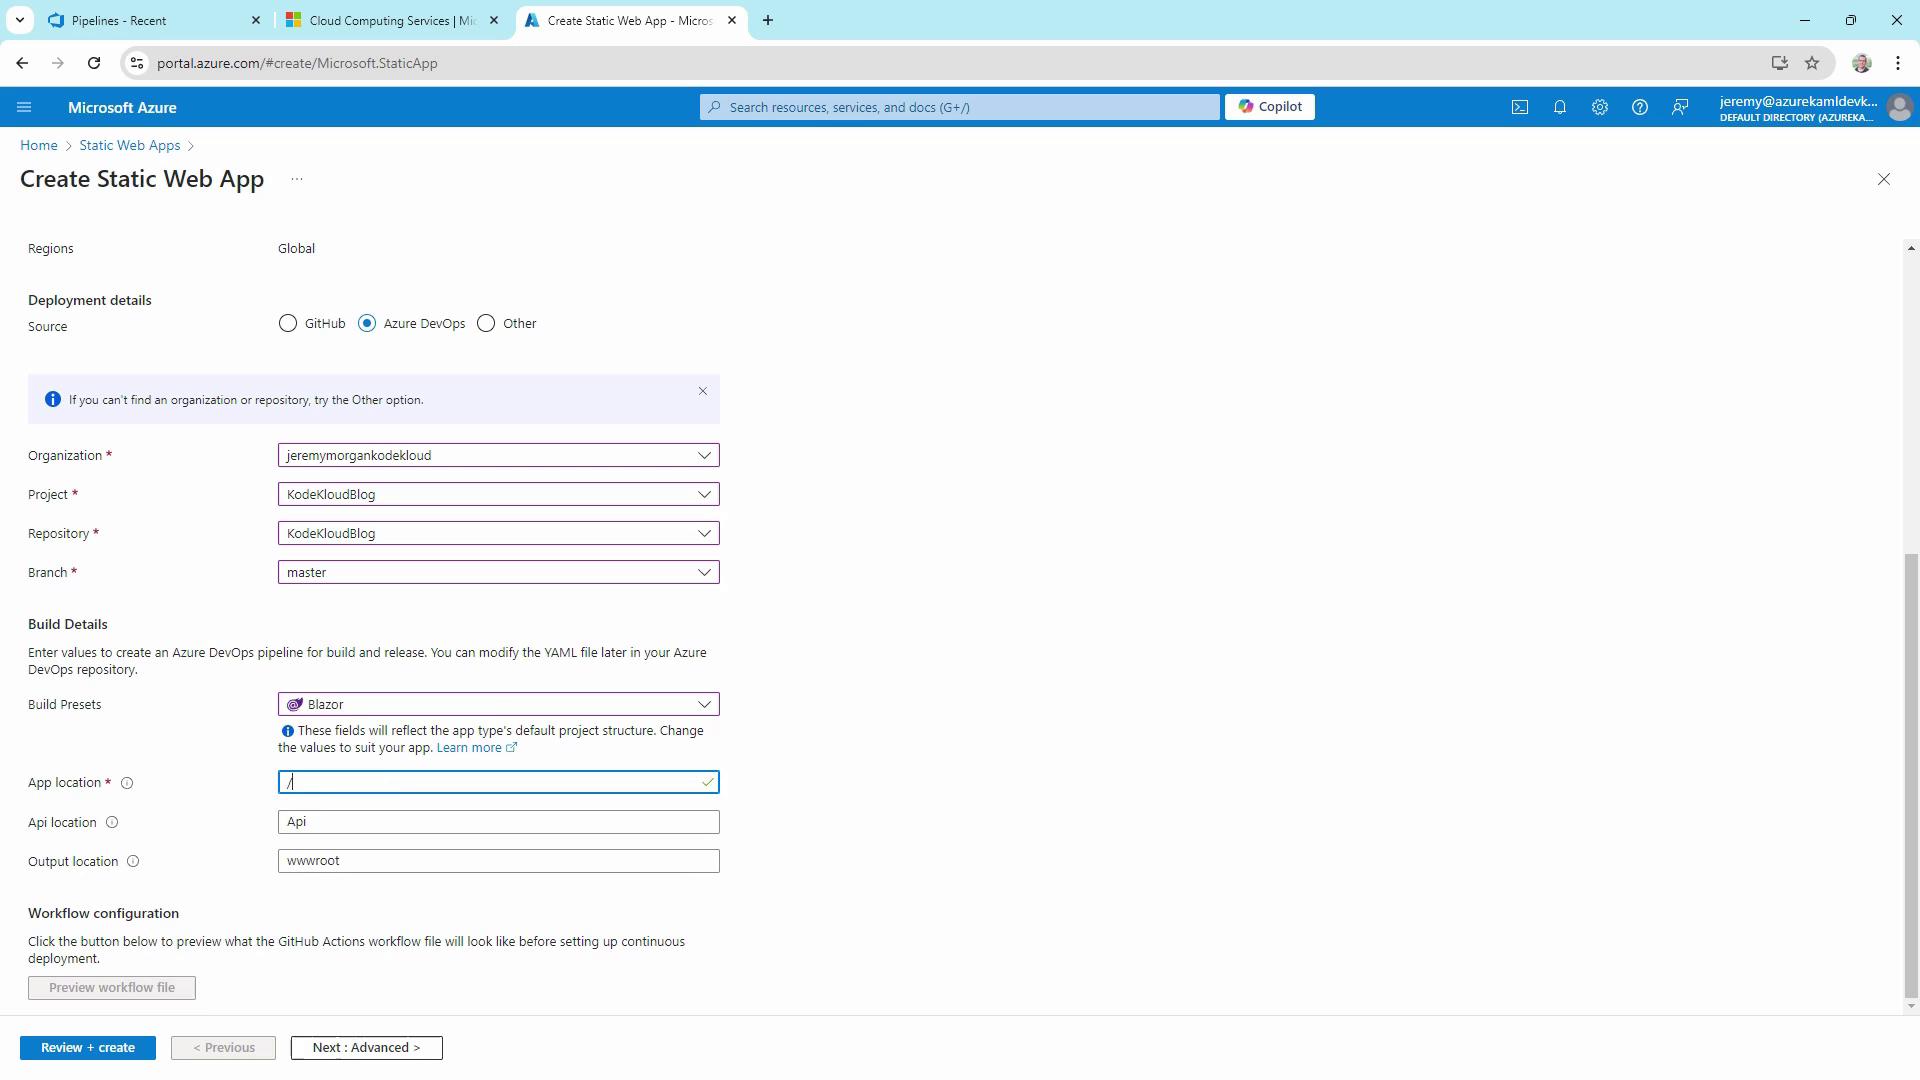This screenshot has width=1920, height=1080.
Task: Open the Support and help question icon
Action: point(1640,107)
